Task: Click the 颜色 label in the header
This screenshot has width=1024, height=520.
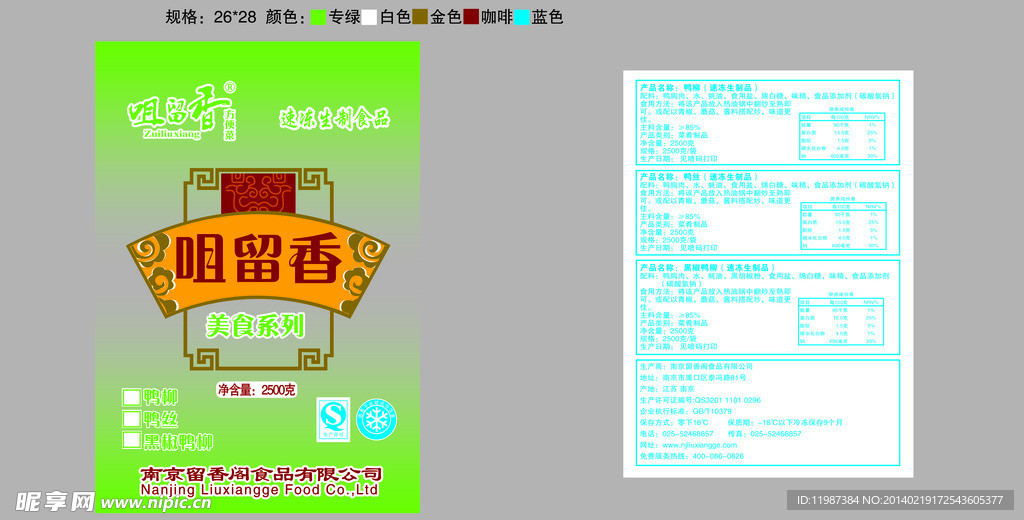Action: tap(285, 18)
